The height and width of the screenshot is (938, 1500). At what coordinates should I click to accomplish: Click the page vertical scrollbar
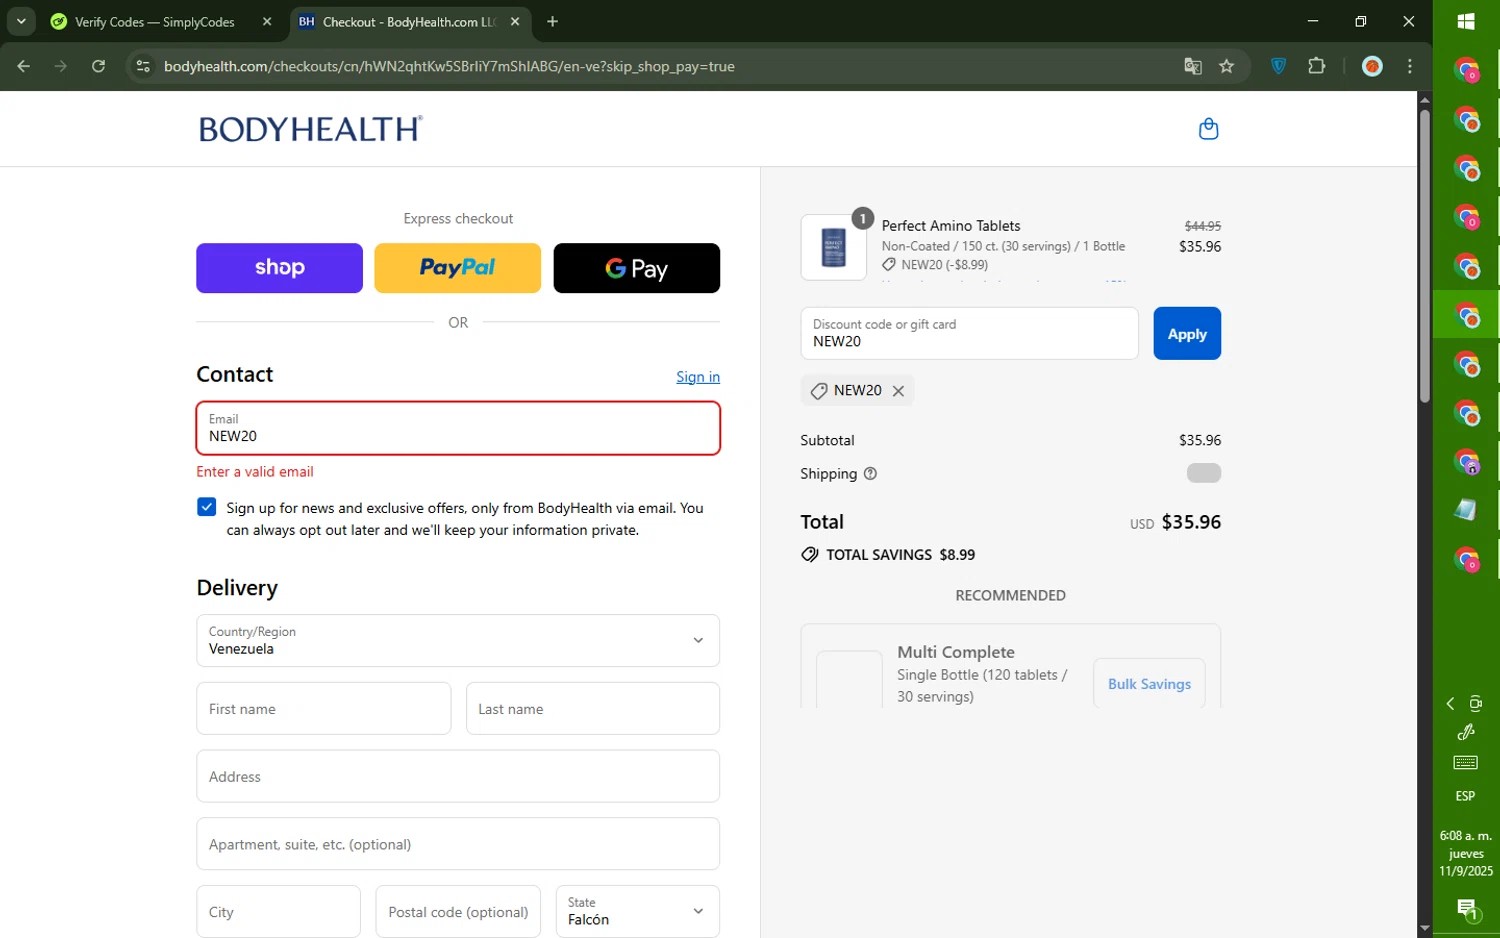(x=1425, y=255)
